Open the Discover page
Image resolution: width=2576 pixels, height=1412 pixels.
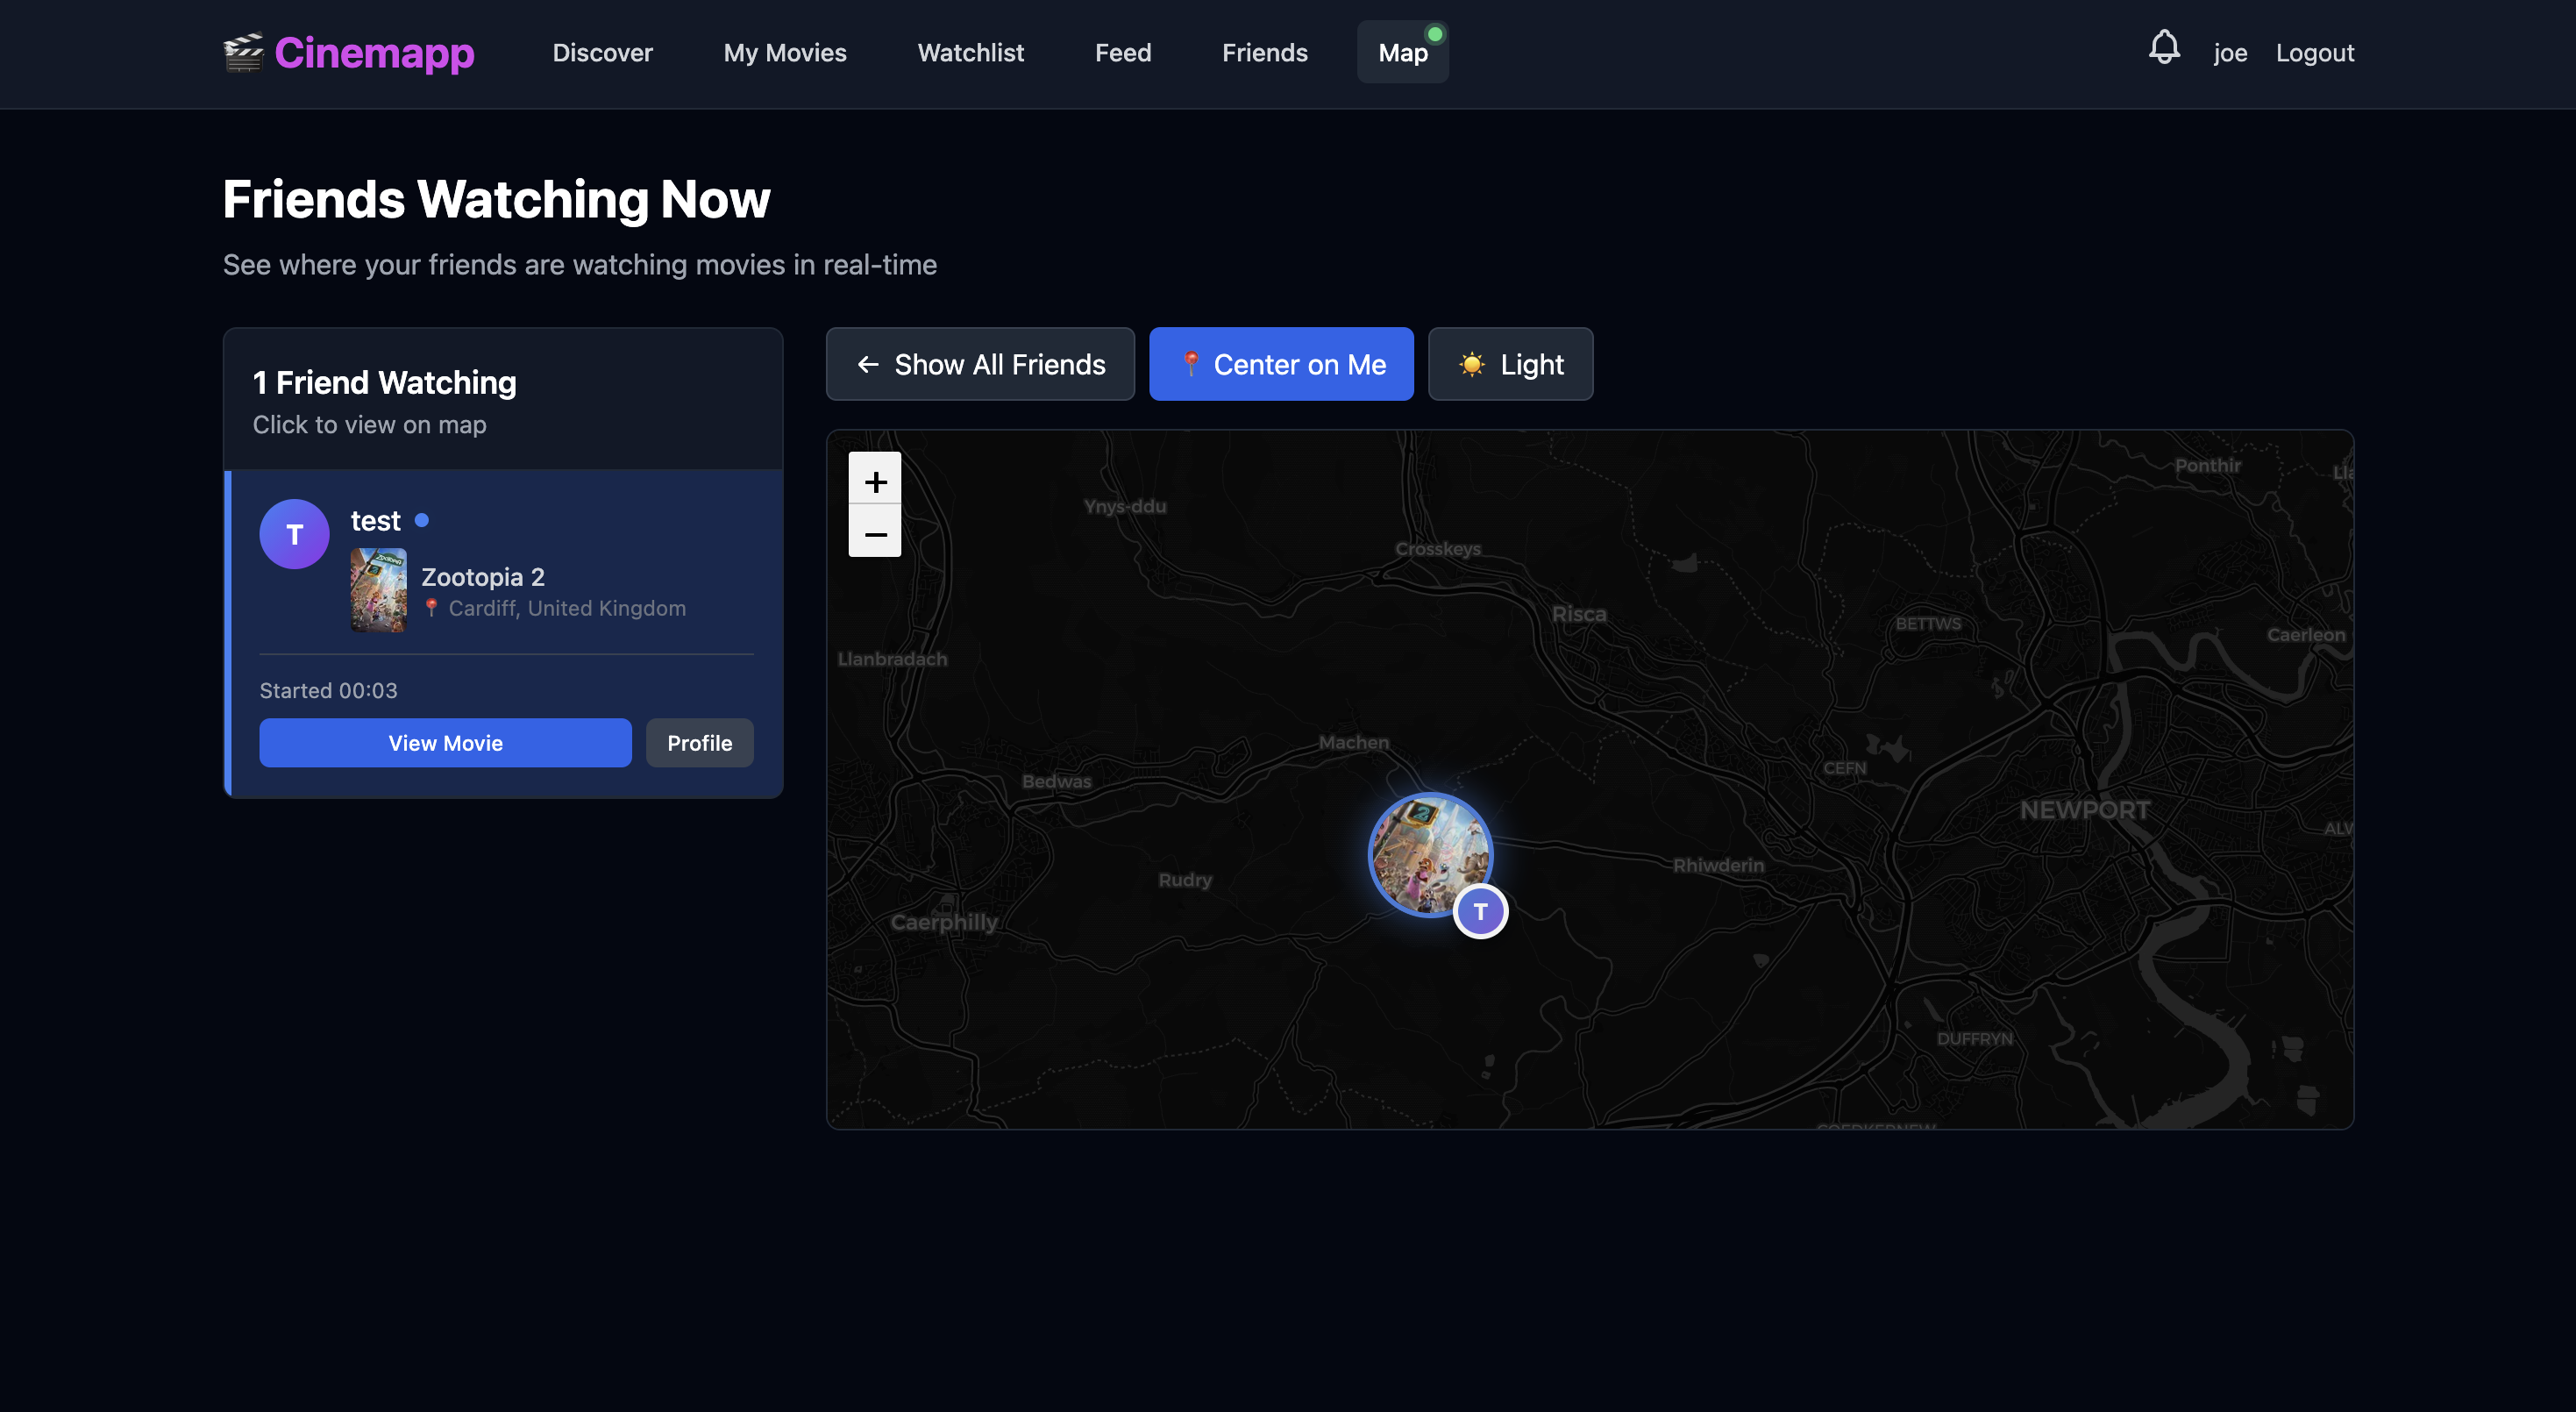click(602, 53)
